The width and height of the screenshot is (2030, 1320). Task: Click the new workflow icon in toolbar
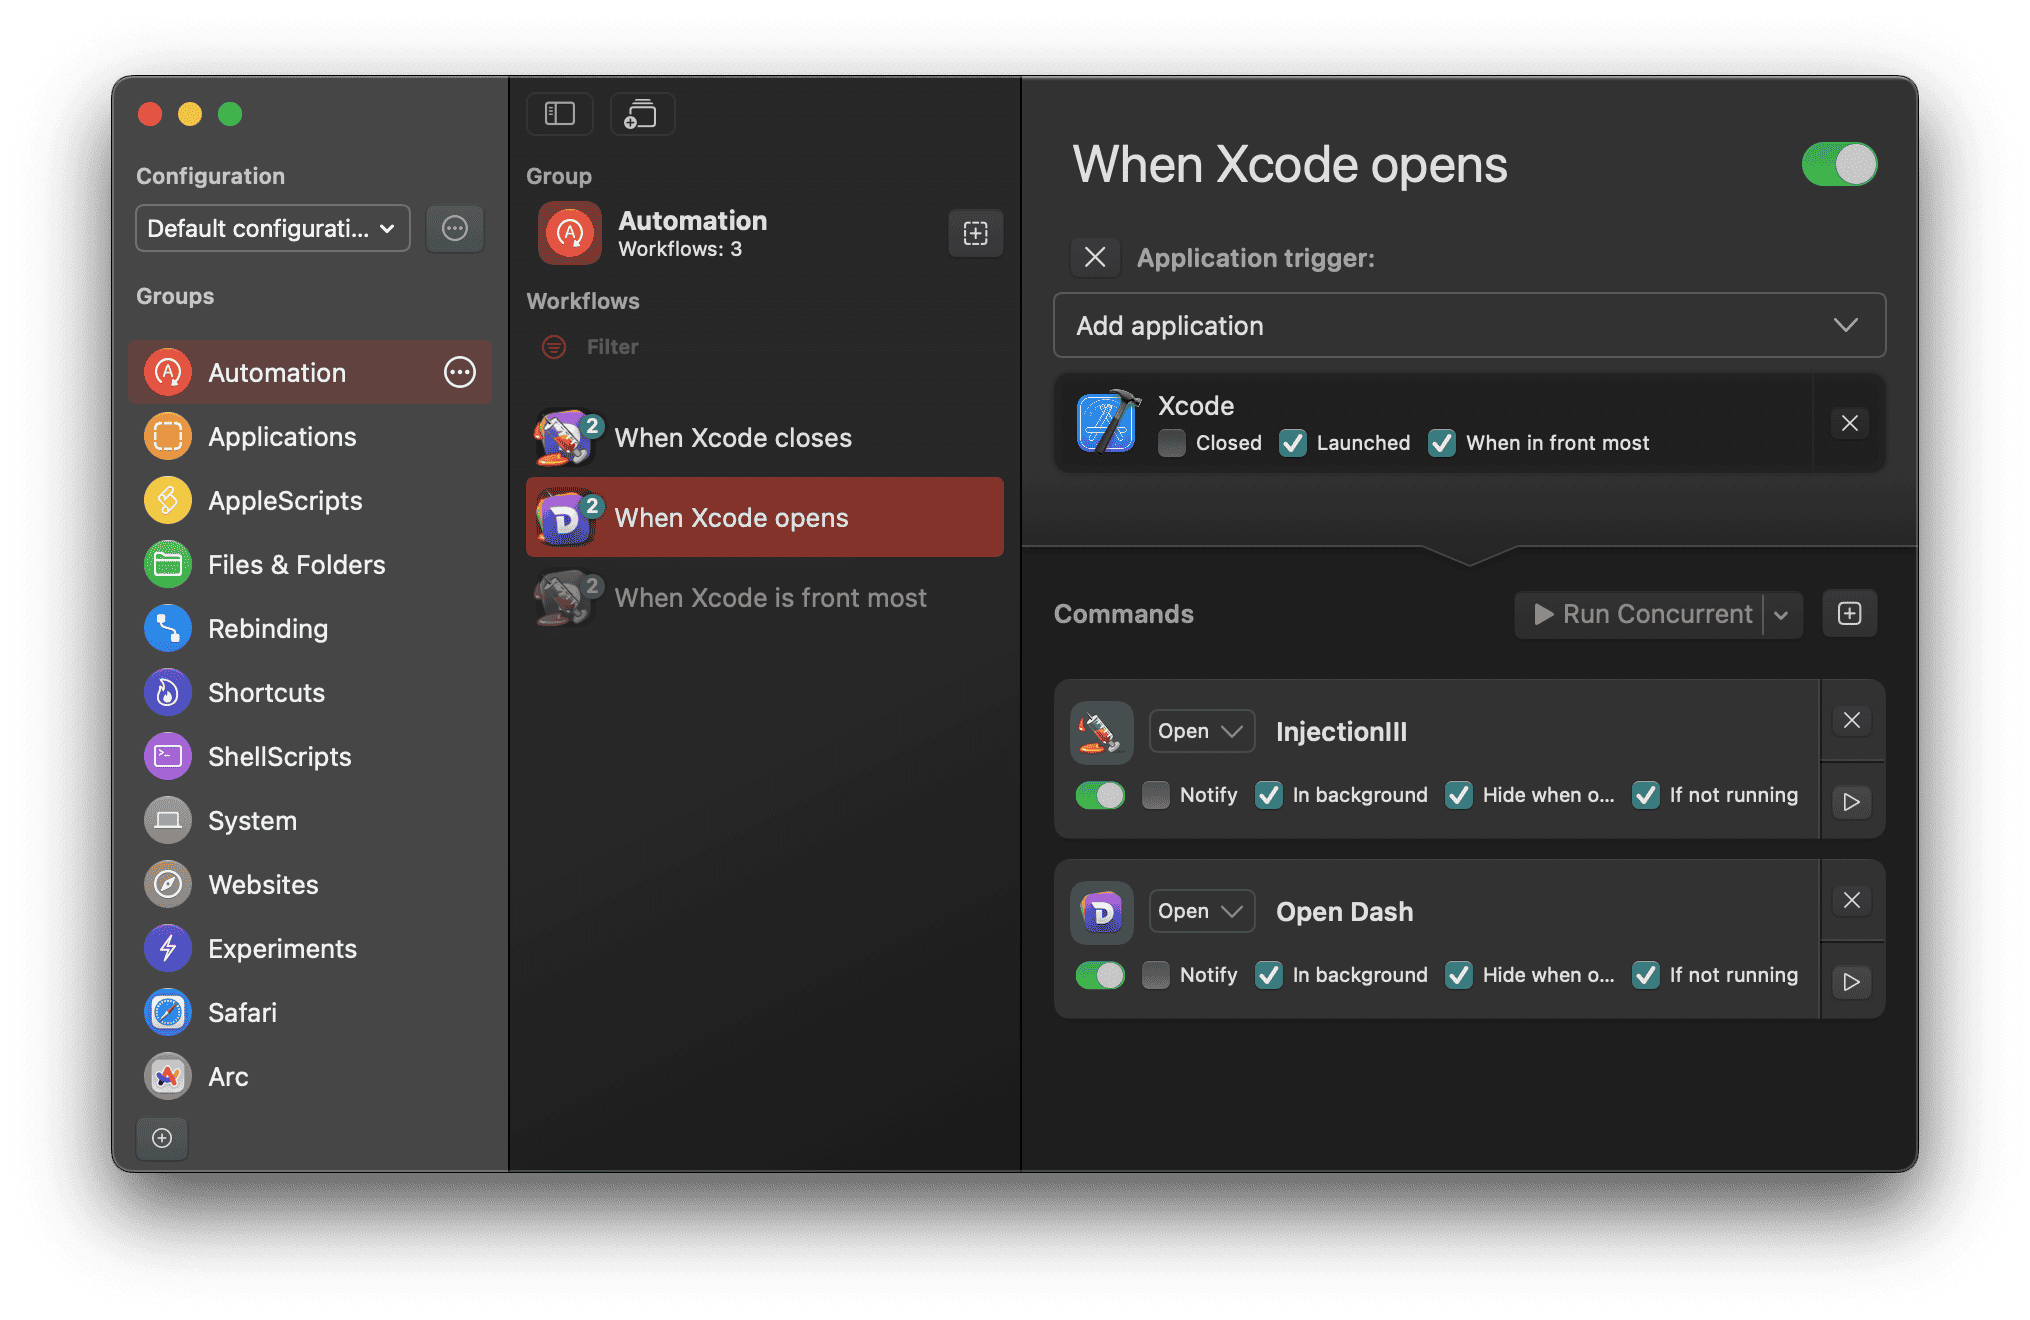(x=641, y=114)
